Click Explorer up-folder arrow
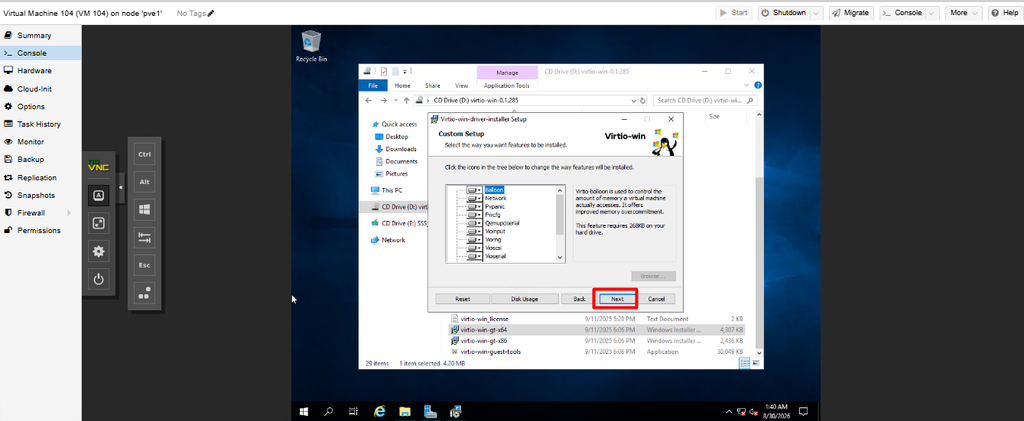The height and width of the screenshot is (421, 1024). (x=406, y=101)
